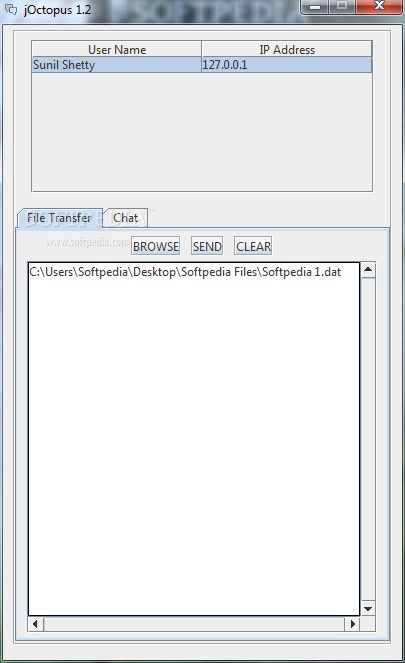Select the Sunil Shetty user name cell
This screenshot has width=405, height=663.
(117, 65)
